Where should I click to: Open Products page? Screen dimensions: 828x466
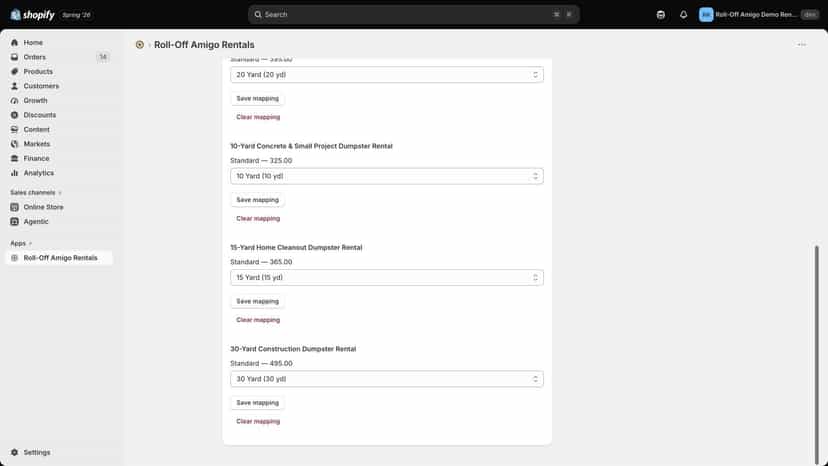(38, 71)
